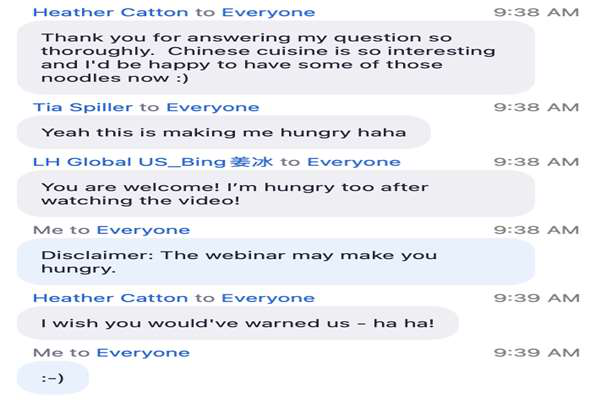Select the "Yeah this is making me hungry" message

point(223,132)
